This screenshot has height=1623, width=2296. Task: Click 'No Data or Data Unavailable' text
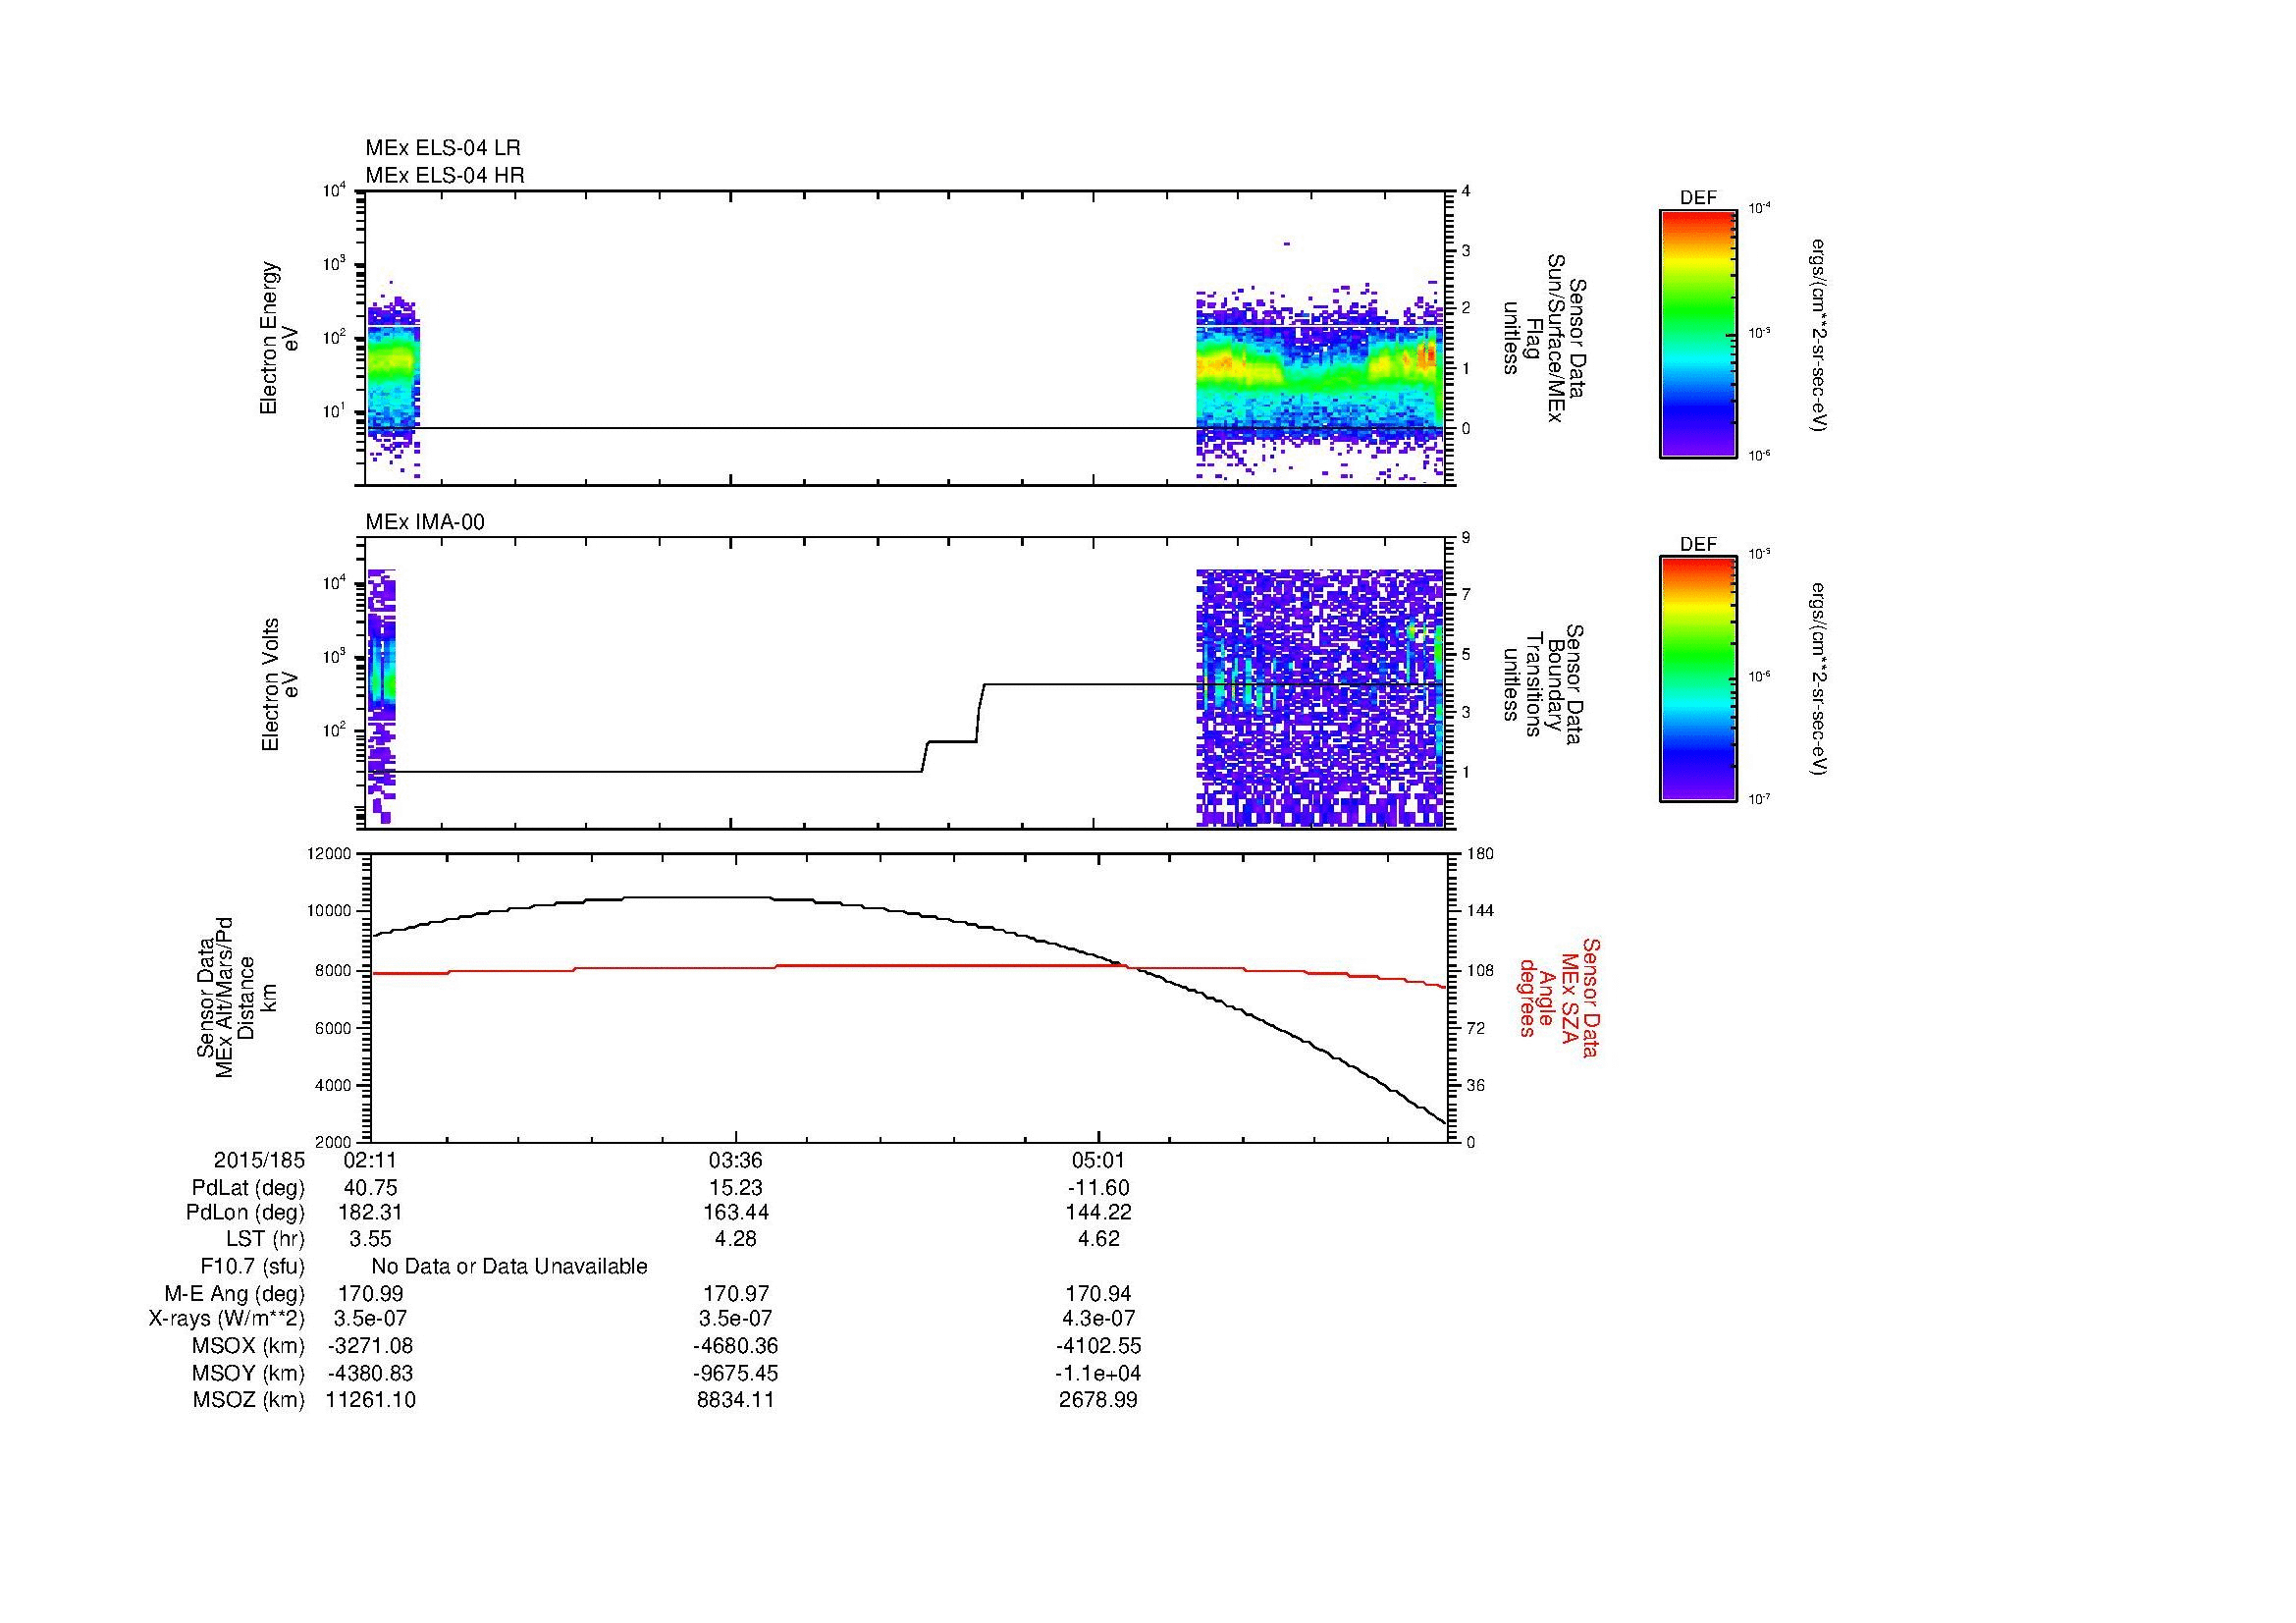[x=509, y=1267]
